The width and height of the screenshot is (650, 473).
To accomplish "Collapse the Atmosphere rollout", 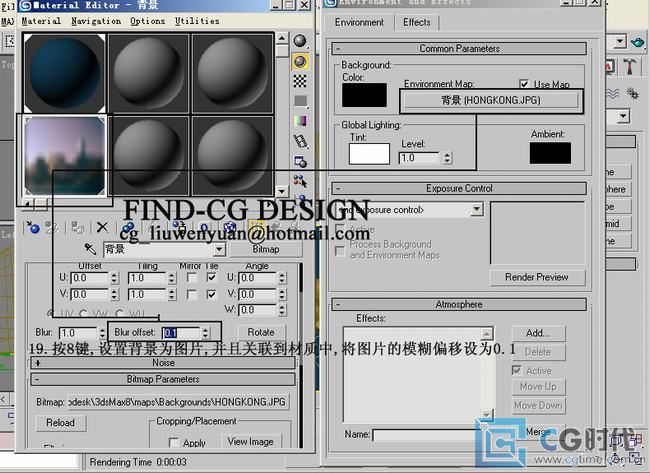I will pos(459,305).
